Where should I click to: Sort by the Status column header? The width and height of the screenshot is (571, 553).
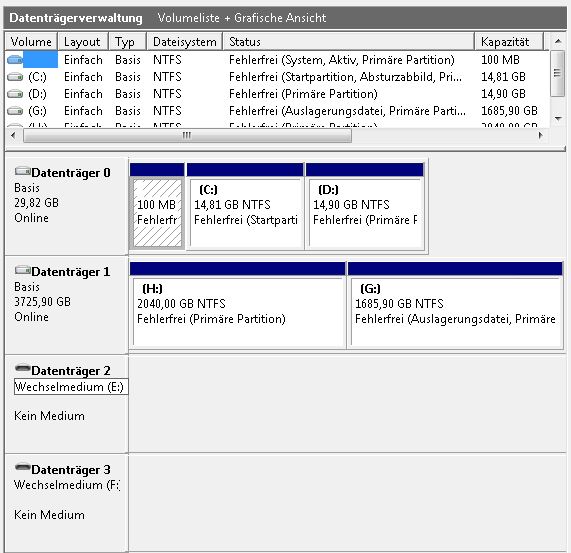(349, 42)
